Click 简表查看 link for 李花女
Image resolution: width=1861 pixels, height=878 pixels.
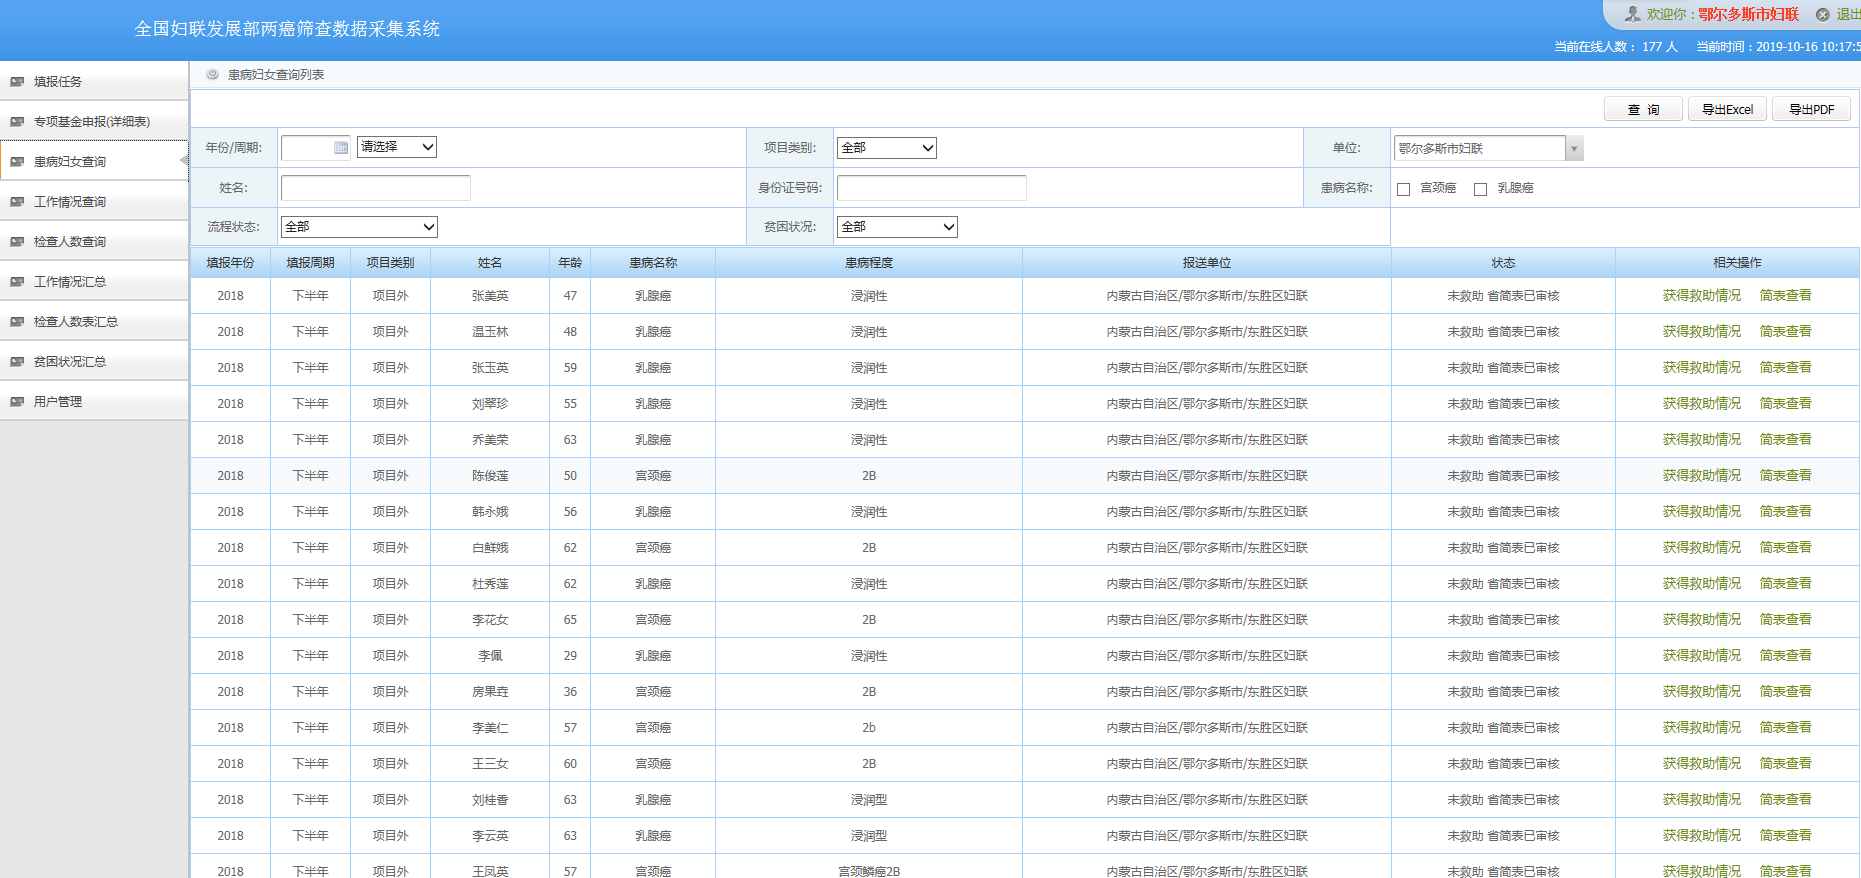(1786, 620)
